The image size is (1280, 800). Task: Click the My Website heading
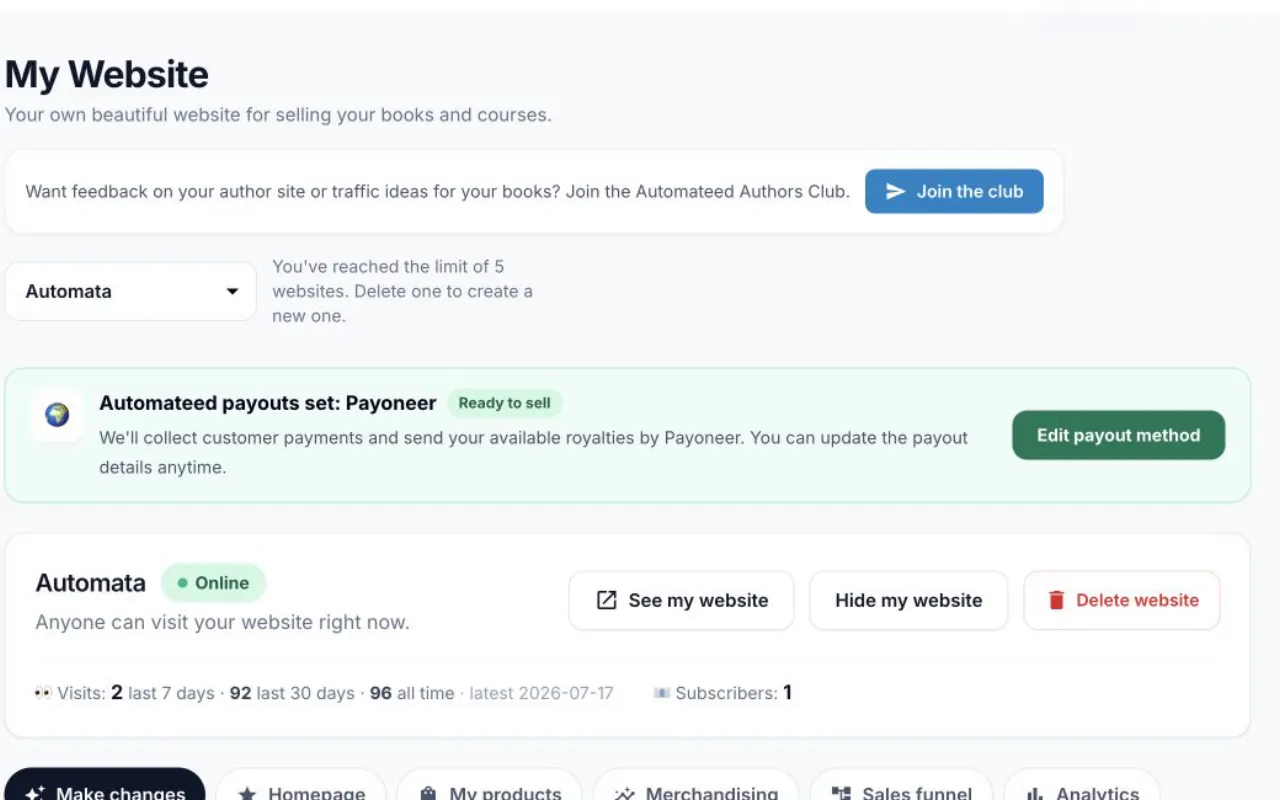[107, 75]
